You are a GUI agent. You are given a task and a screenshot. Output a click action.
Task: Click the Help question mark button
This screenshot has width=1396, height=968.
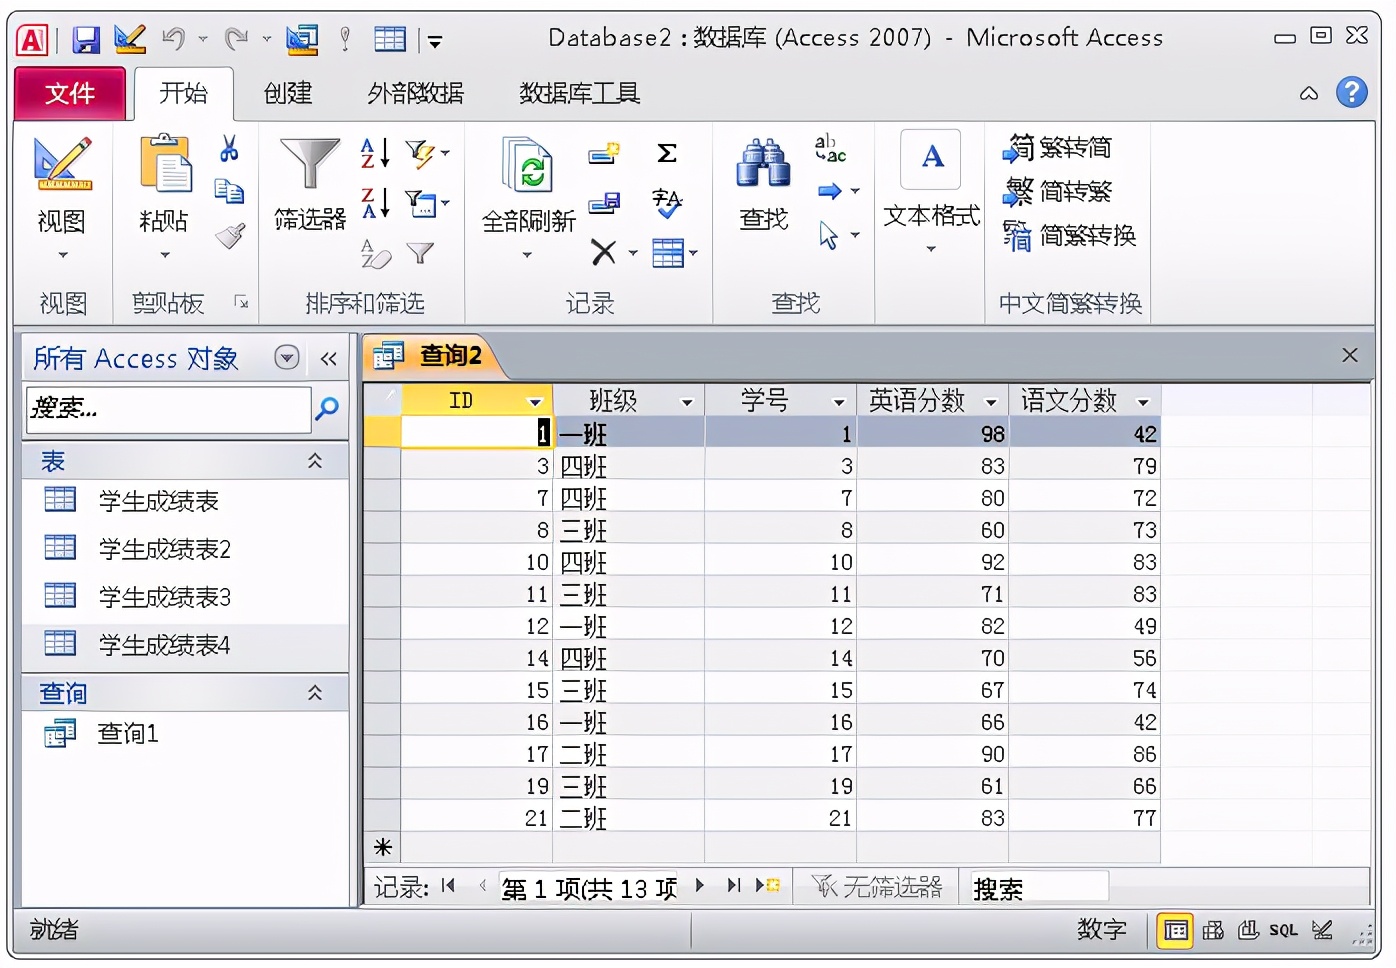click(1352, 93)
